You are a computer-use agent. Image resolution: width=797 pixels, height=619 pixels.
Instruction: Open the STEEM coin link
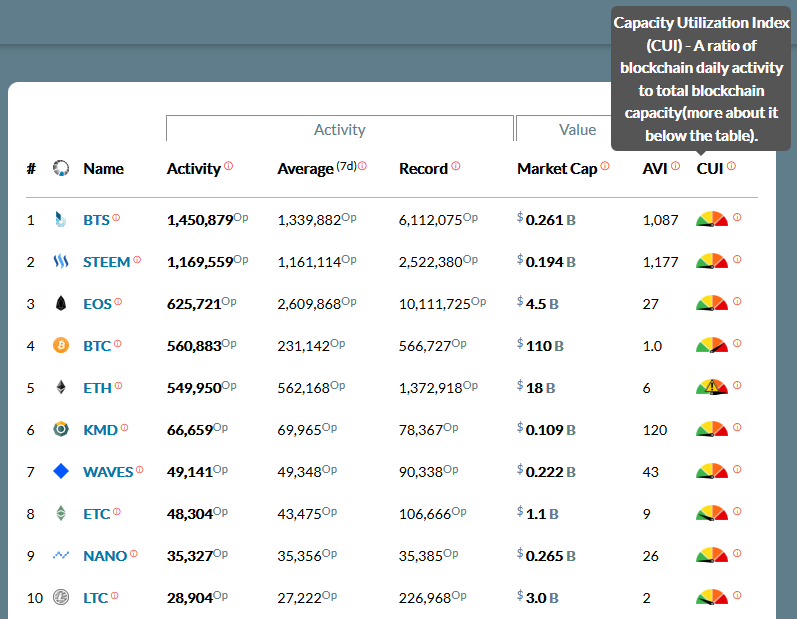tap(107, 262)
